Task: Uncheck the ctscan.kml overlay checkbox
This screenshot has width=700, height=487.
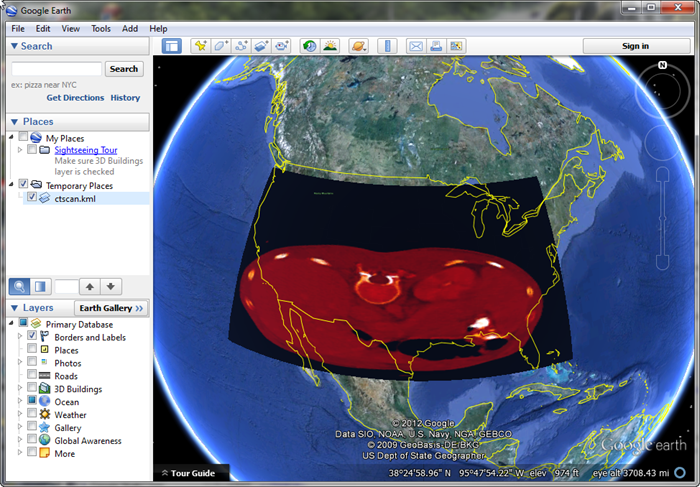Action: 32,198
